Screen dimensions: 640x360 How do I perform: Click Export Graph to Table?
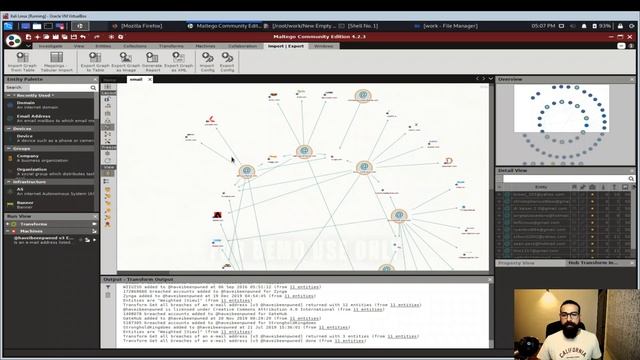[95, 62]
